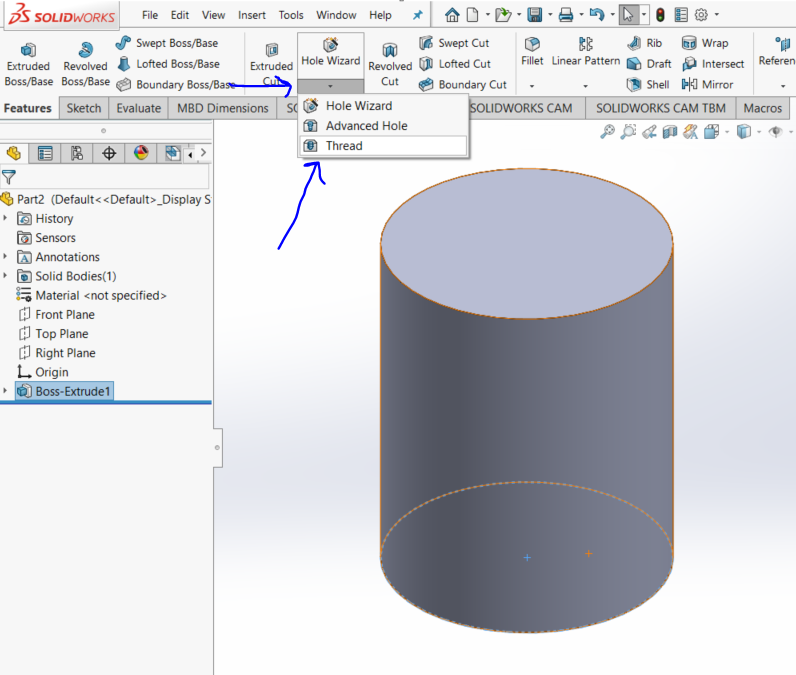796x675 pixels.
Task: Activate the Revolved Cut tool
Action: tap(390, 65)
